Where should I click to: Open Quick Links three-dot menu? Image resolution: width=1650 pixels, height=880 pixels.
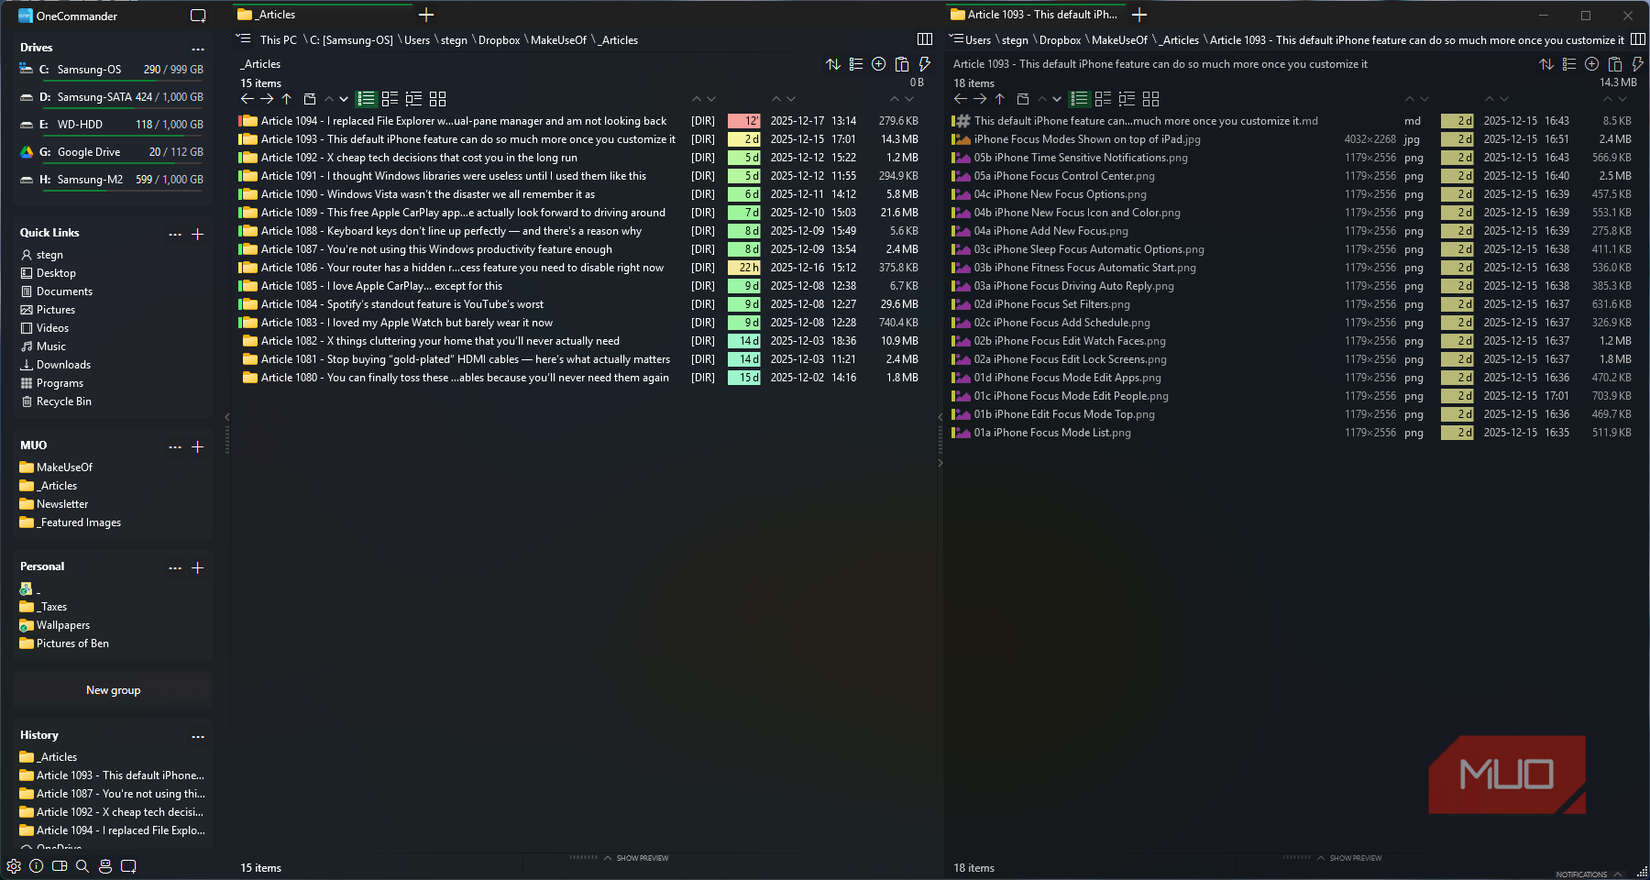coord(175,234)
